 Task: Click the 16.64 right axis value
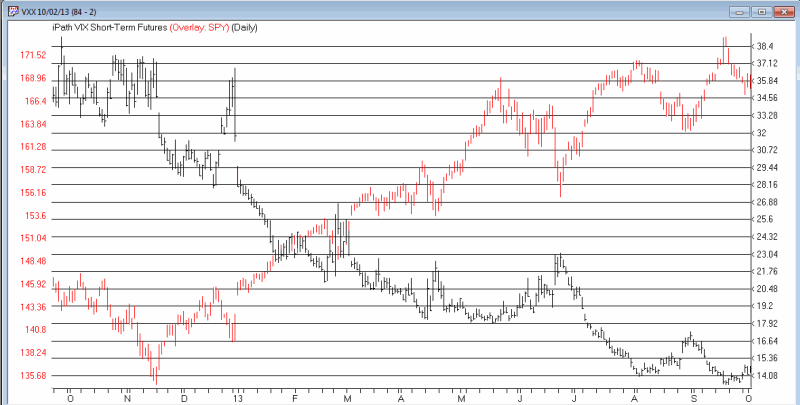pos(767,341)
